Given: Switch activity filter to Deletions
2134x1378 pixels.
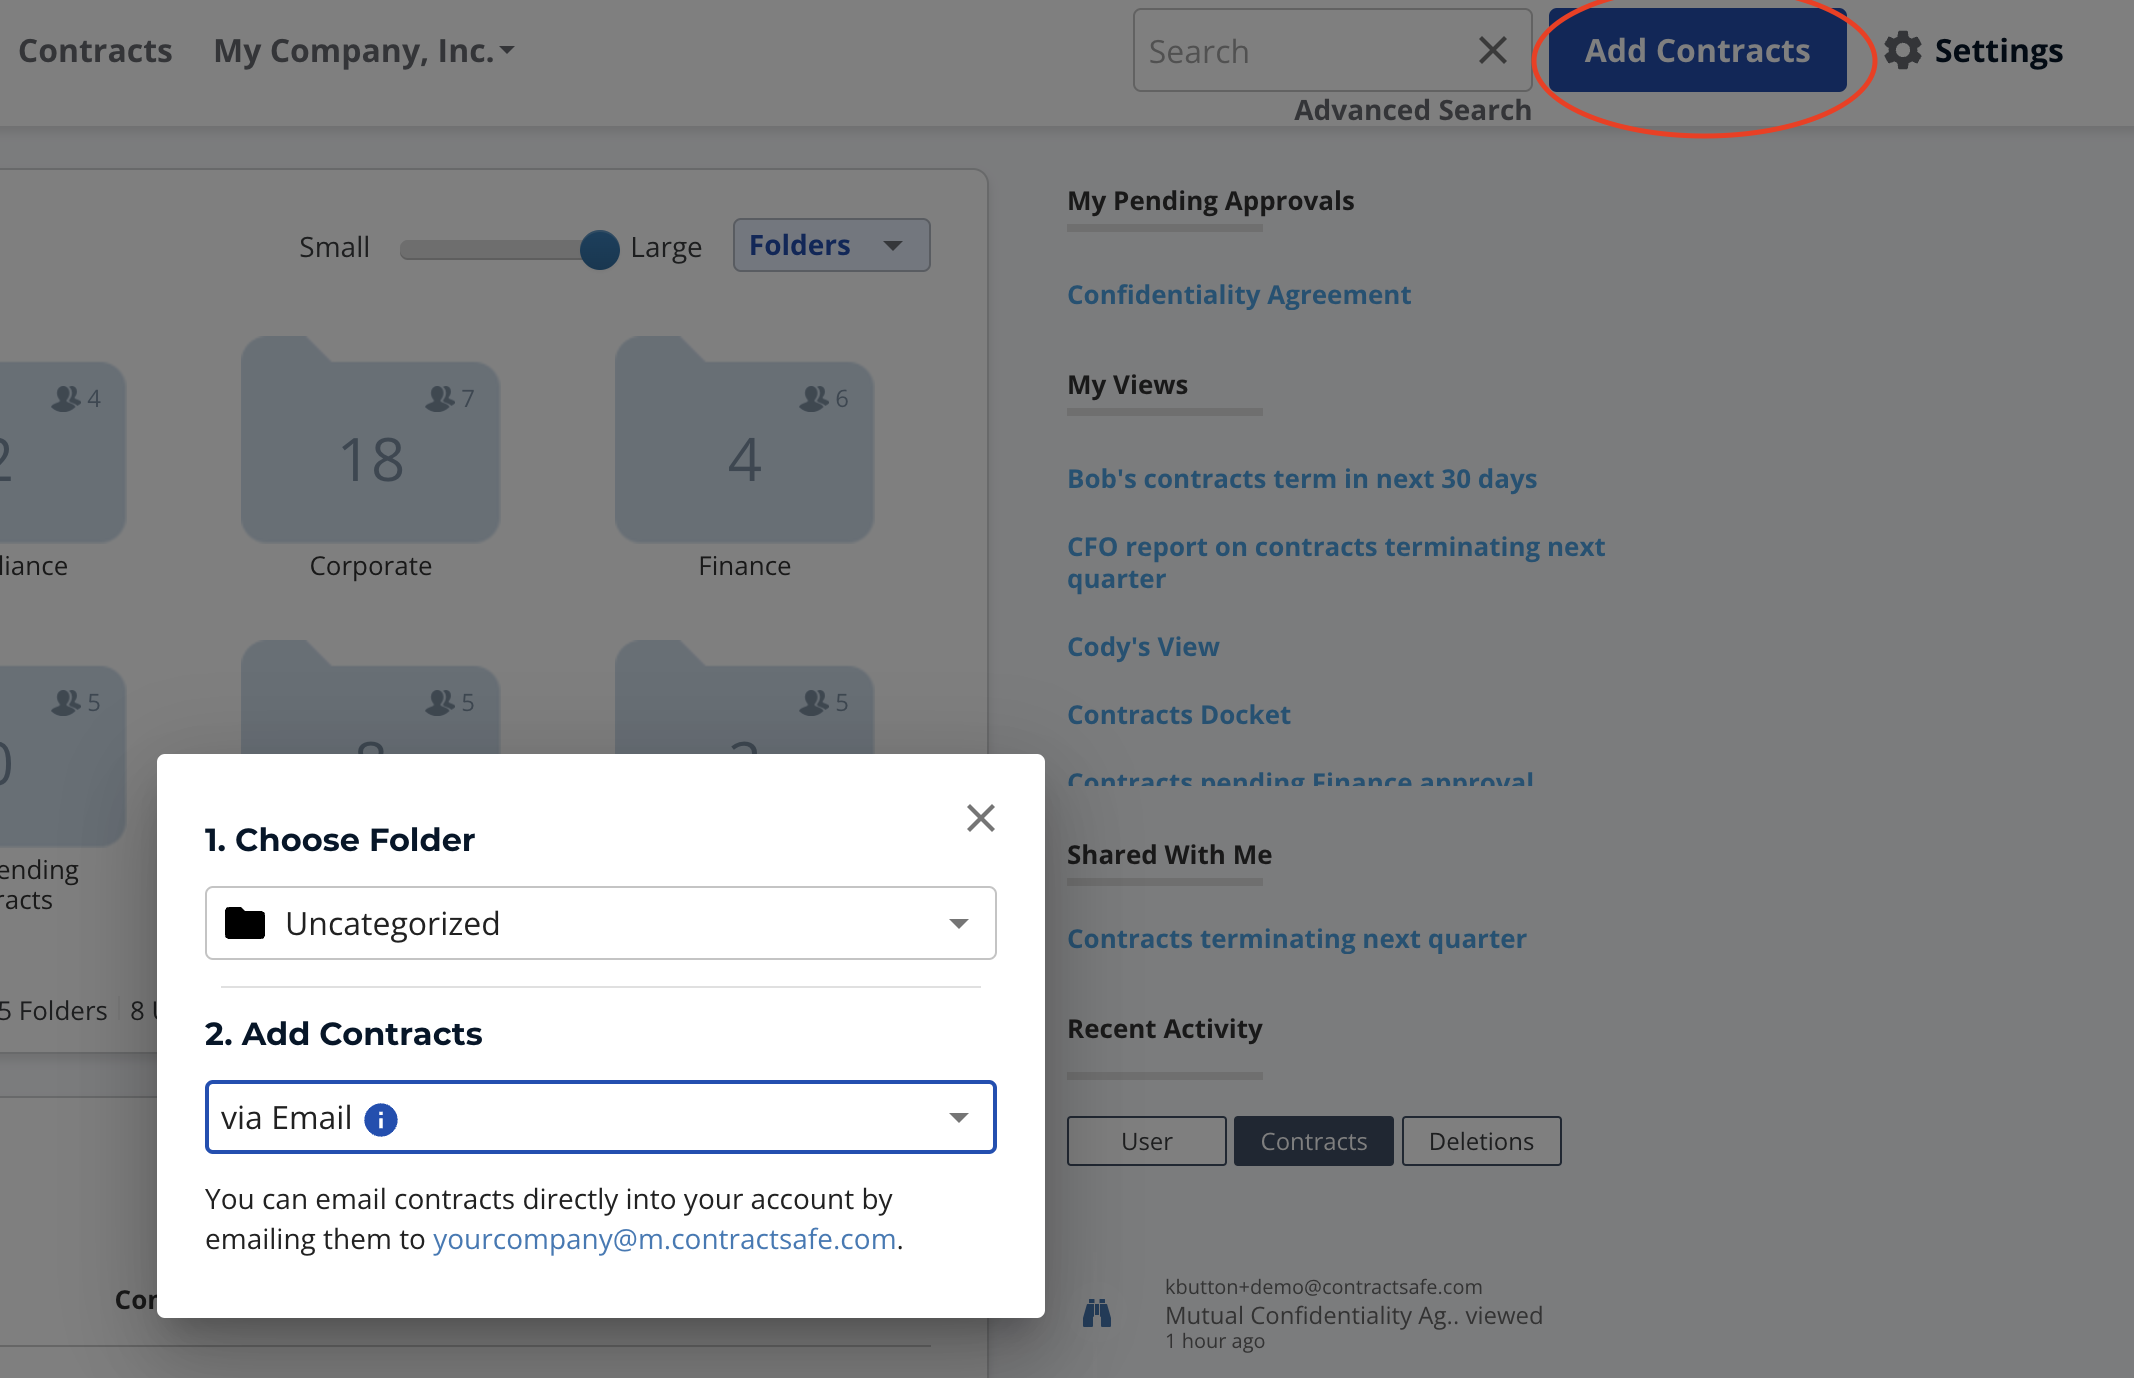Looking at the screenshot, I should pyautogui.click(x=1481, y=1141).
